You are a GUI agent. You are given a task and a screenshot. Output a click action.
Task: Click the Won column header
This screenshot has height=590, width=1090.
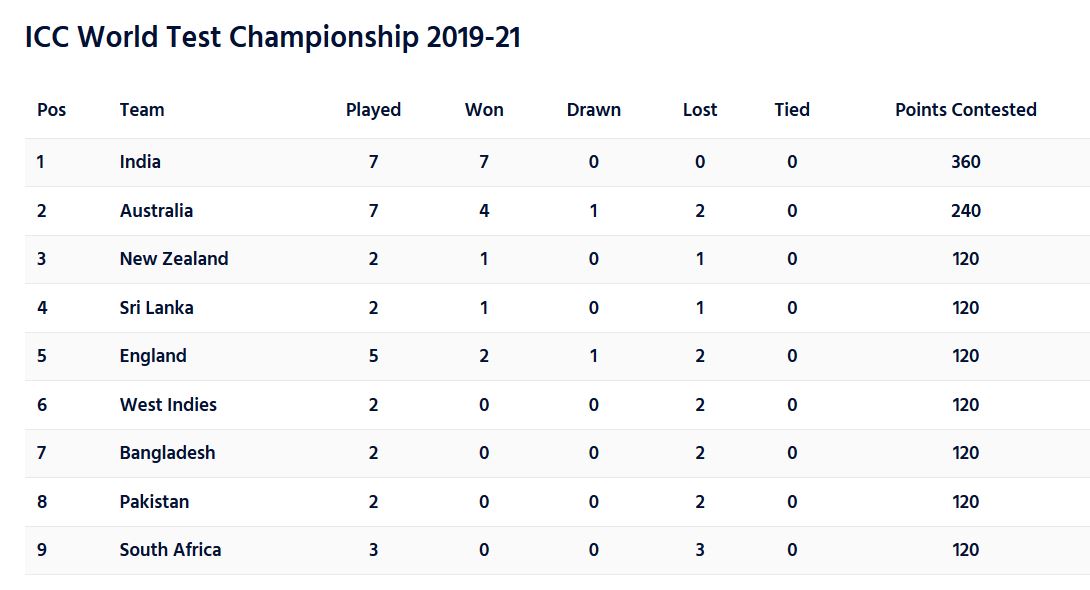click(484, 110)
